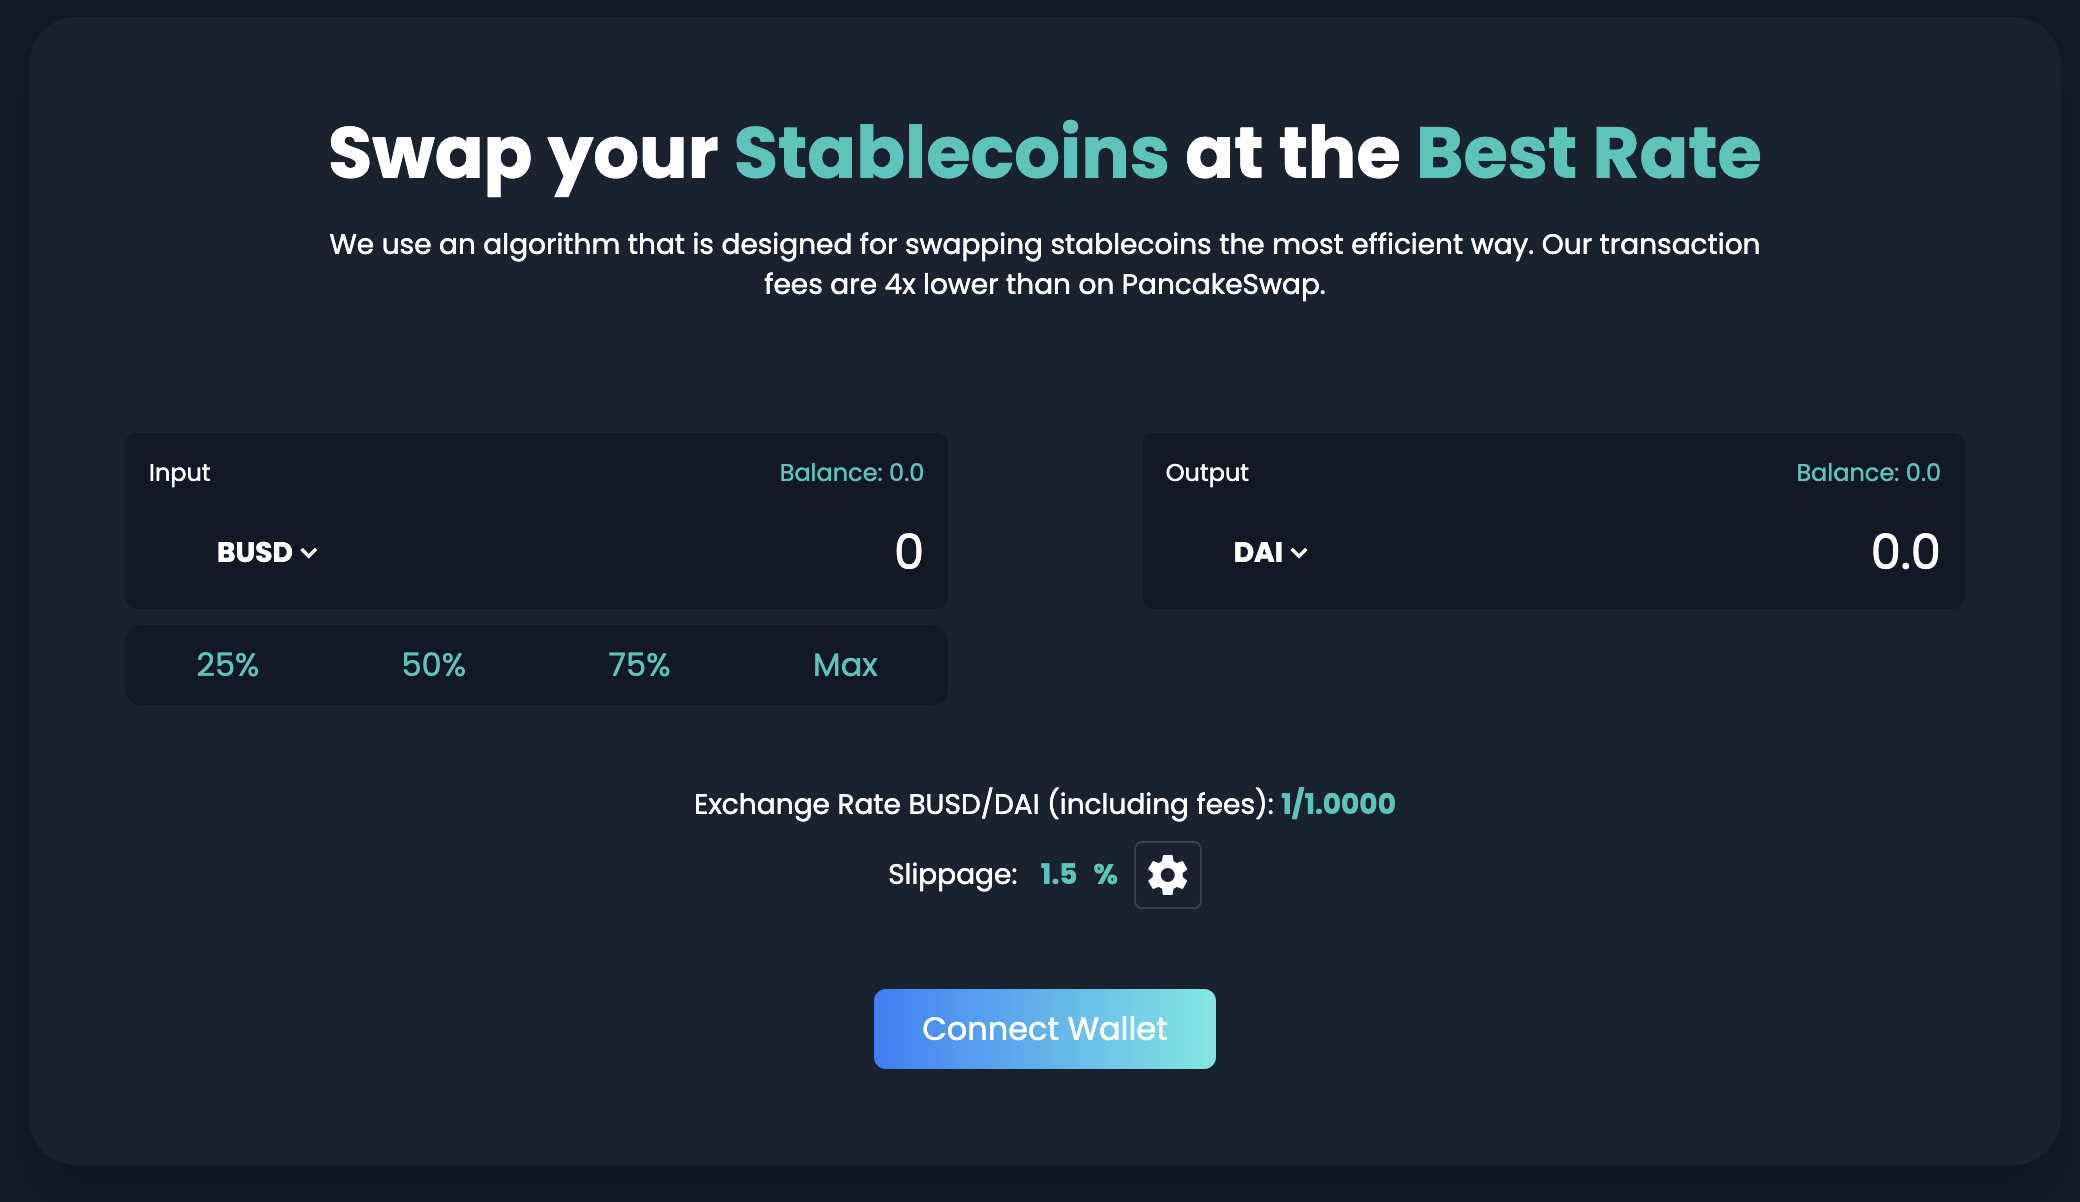
Task: Open slippage settings gear icon
Action: pos(1167,875)
